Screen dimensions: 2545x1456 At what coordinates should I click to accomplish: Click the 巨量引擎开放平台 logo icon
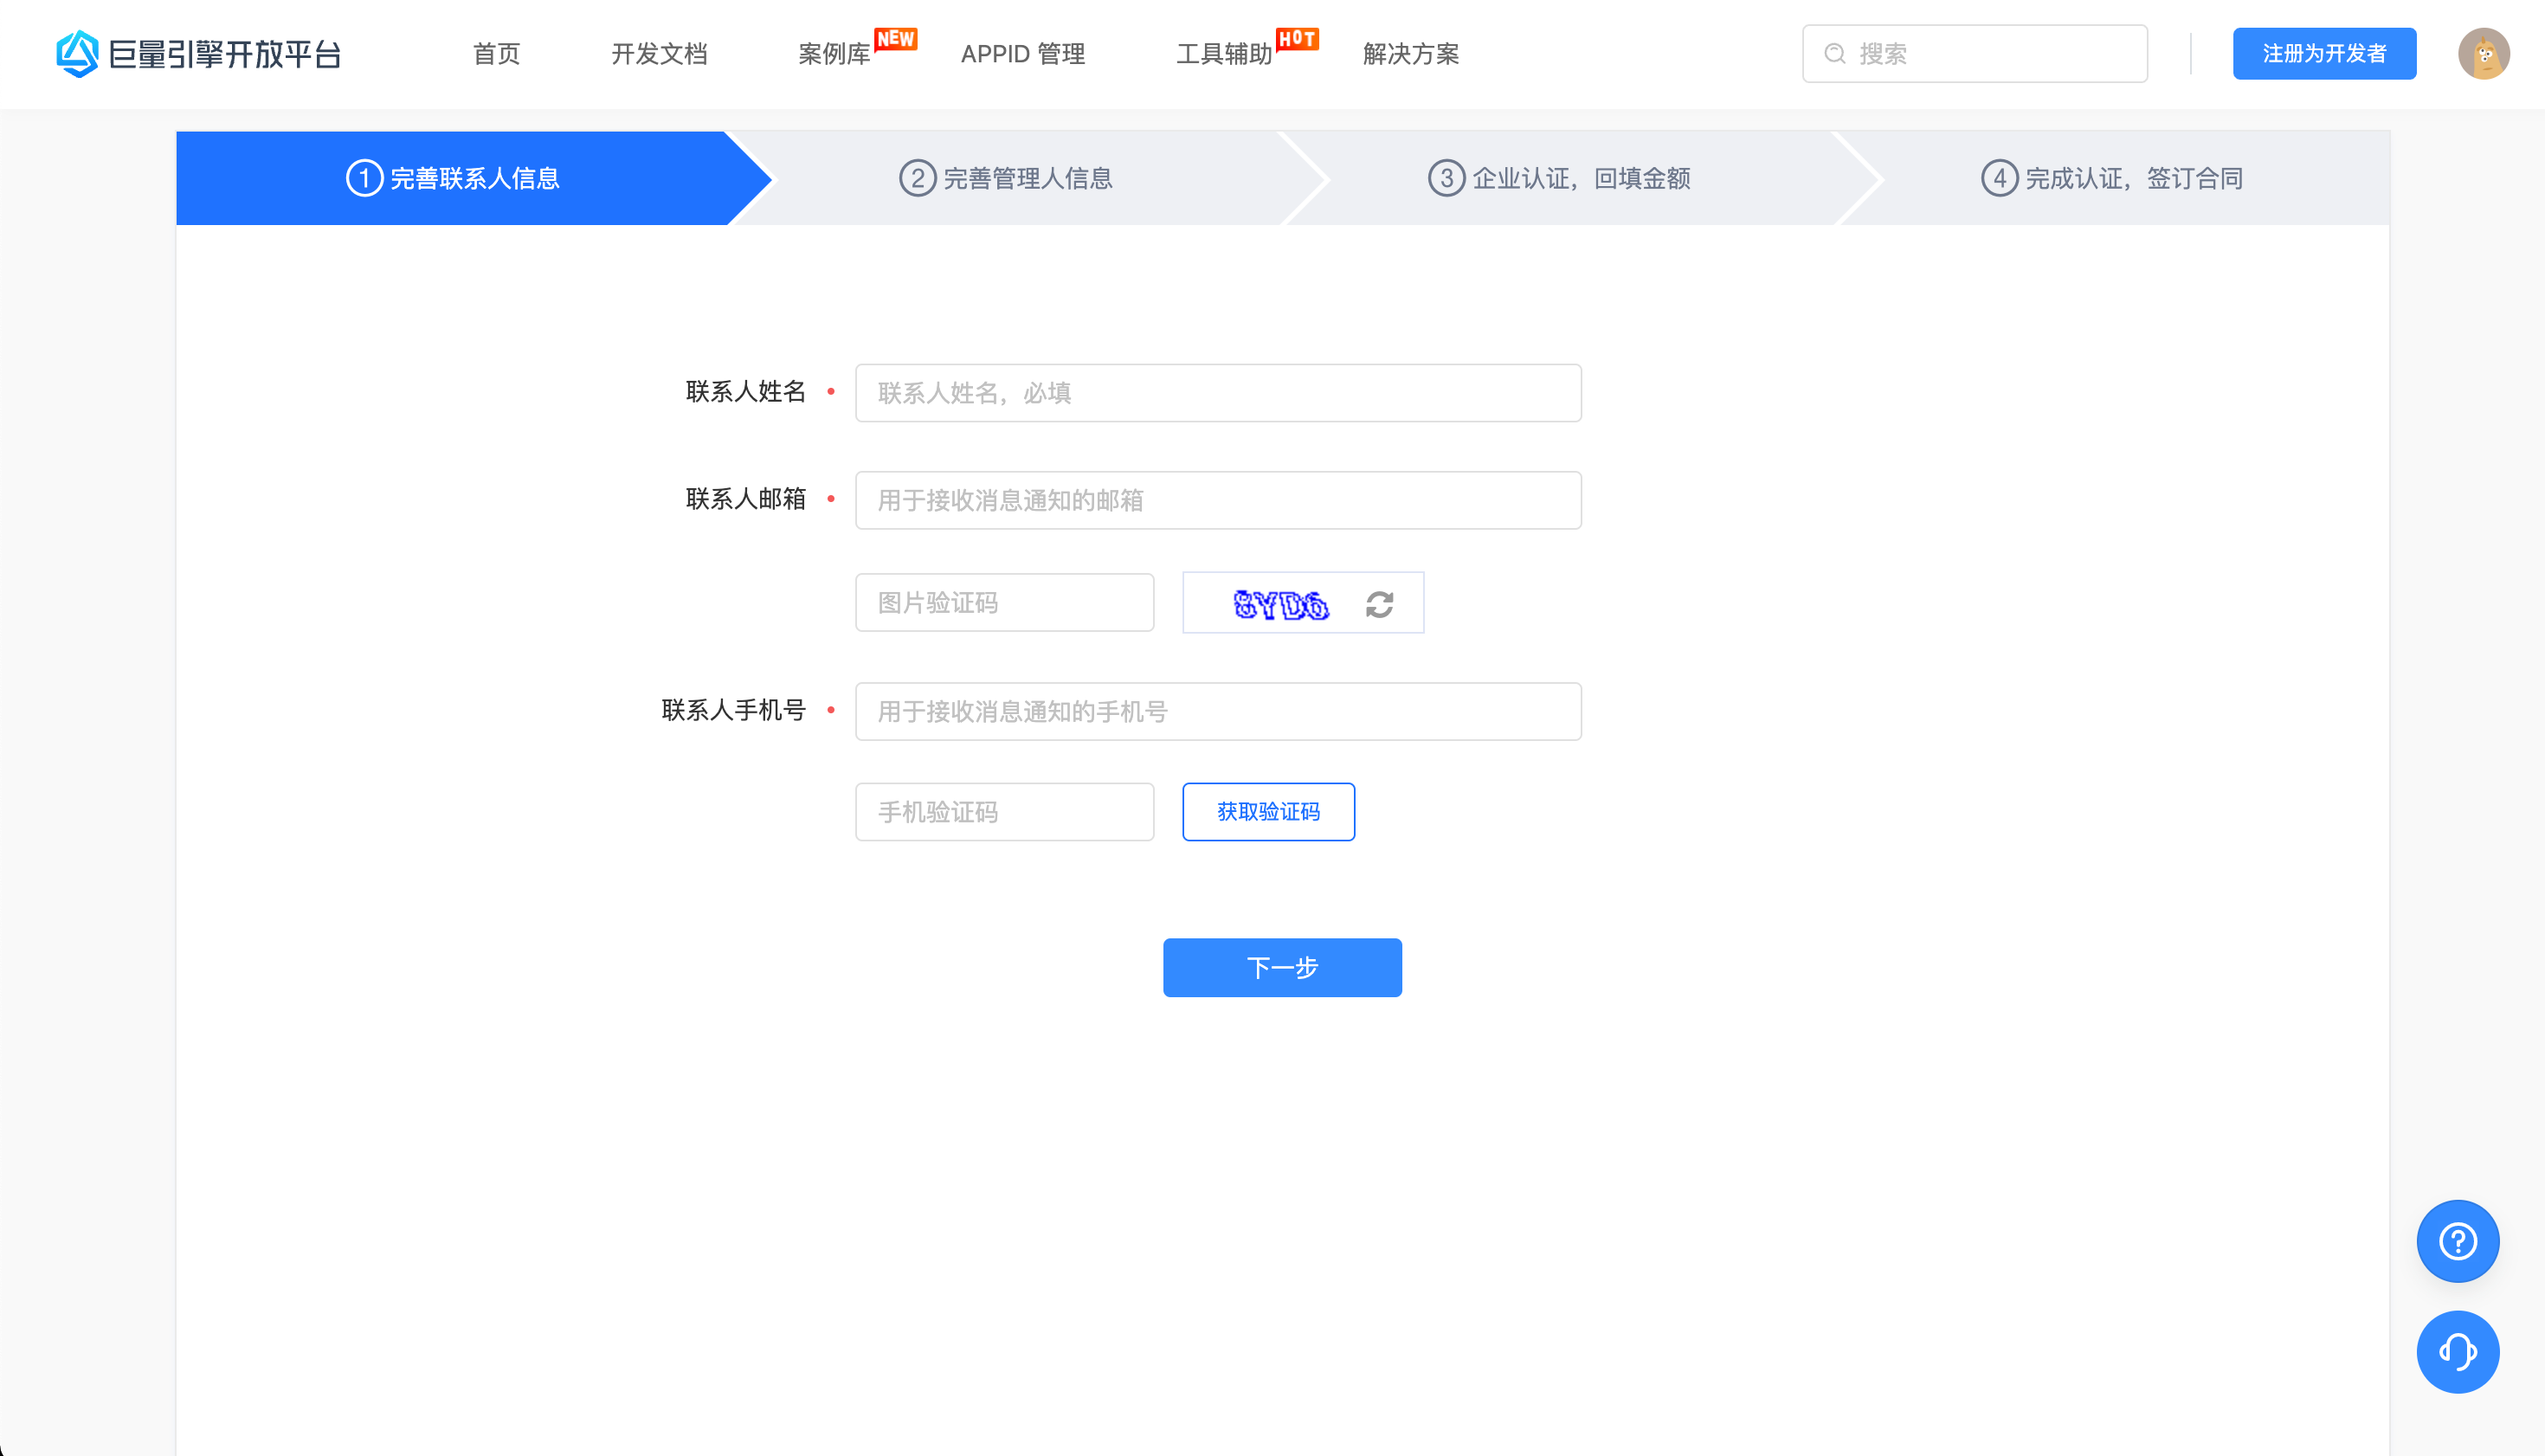point(77,53)
